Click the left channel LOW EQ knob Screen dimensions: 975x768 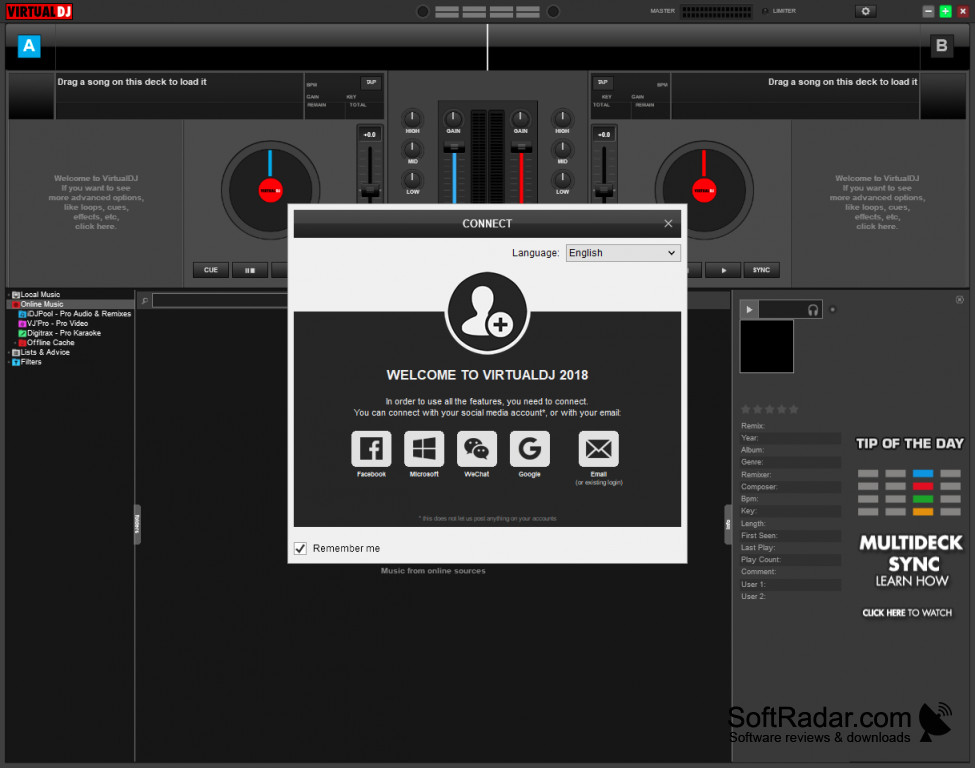[x=412, y=178]
